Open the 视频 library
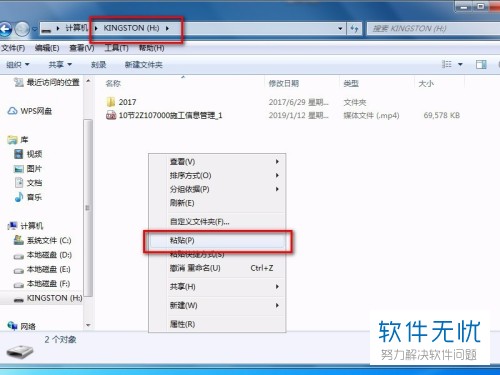The height and width of the screenshot is (375, 500). pyautogui.click(x=34, y=154)
